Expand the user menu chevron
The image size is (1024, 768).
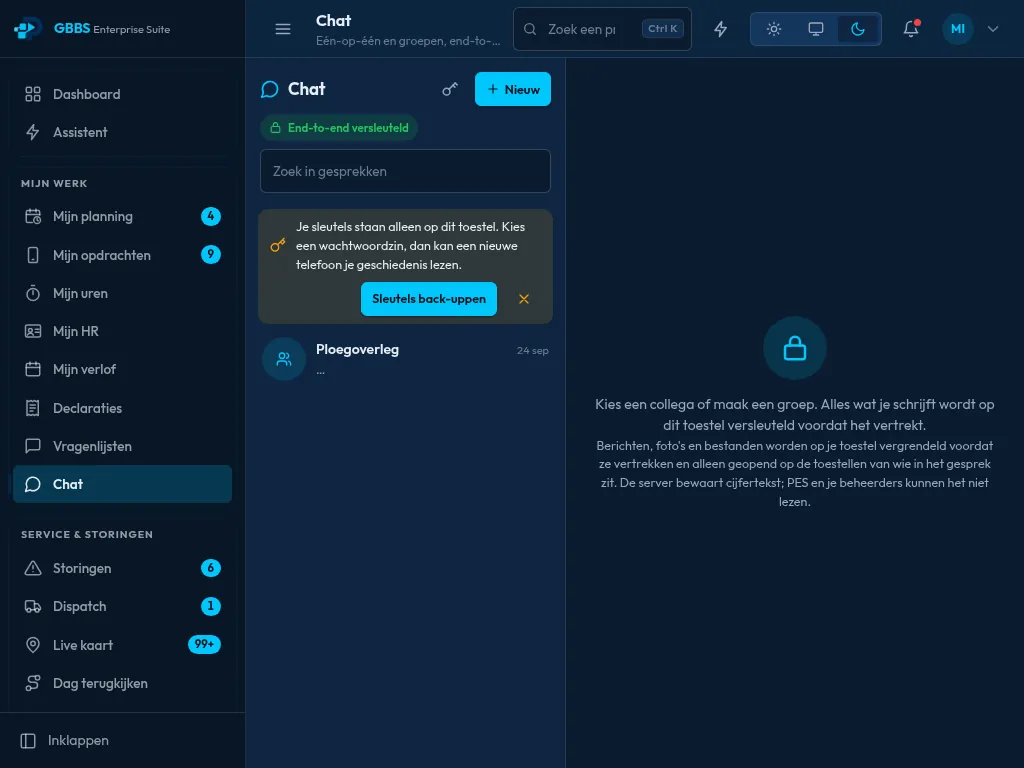coord(993,29)
